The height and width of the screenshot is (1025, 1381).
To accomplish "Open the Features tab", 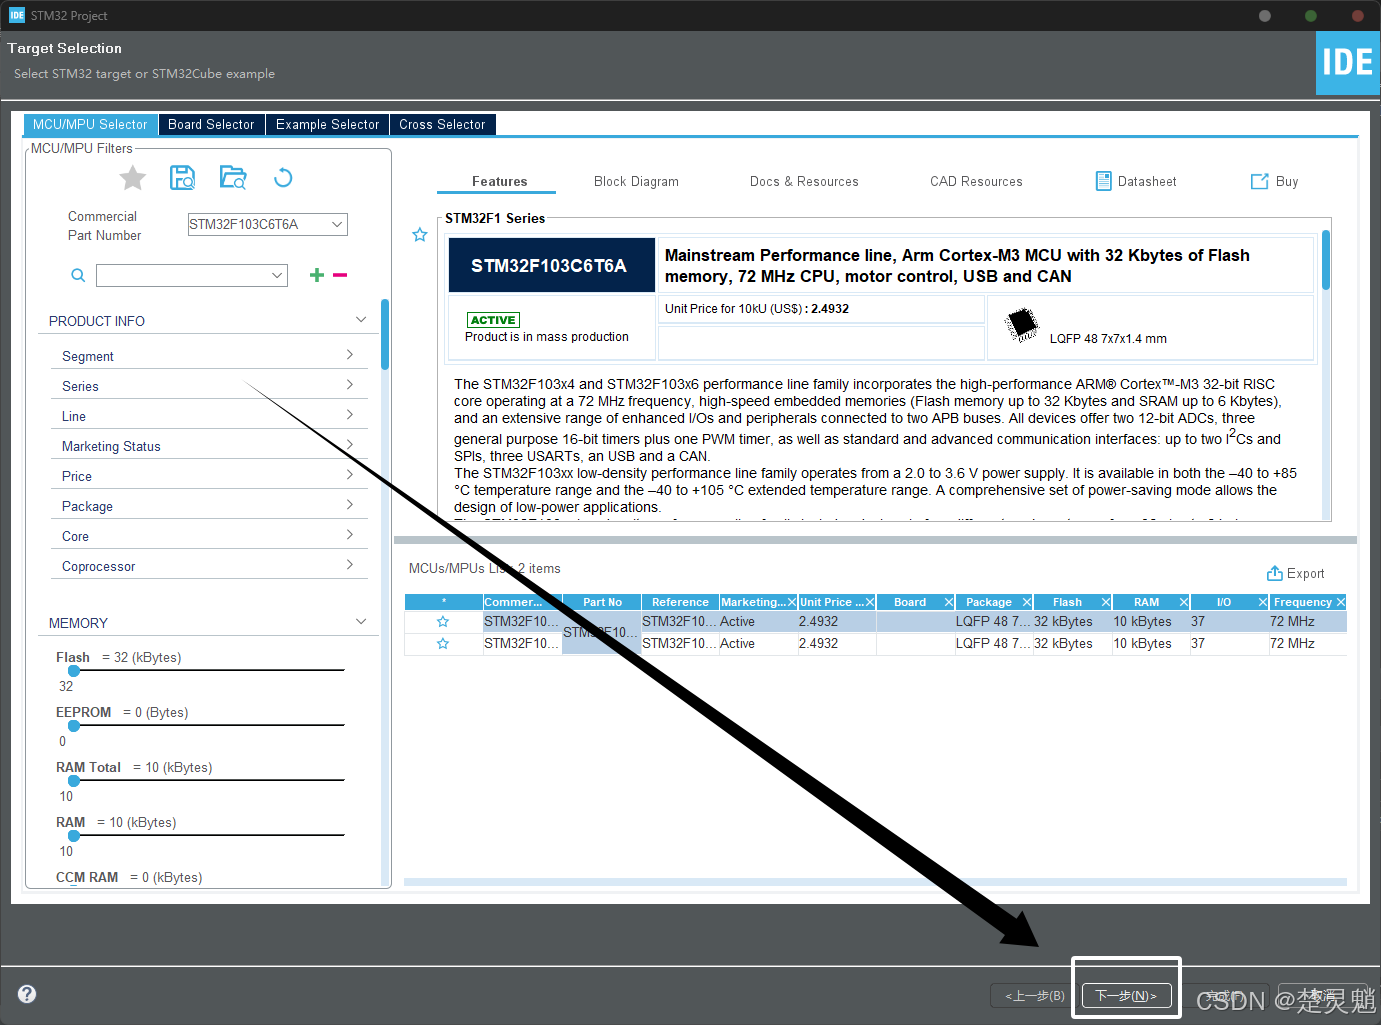I will click(x=499, y=181).
